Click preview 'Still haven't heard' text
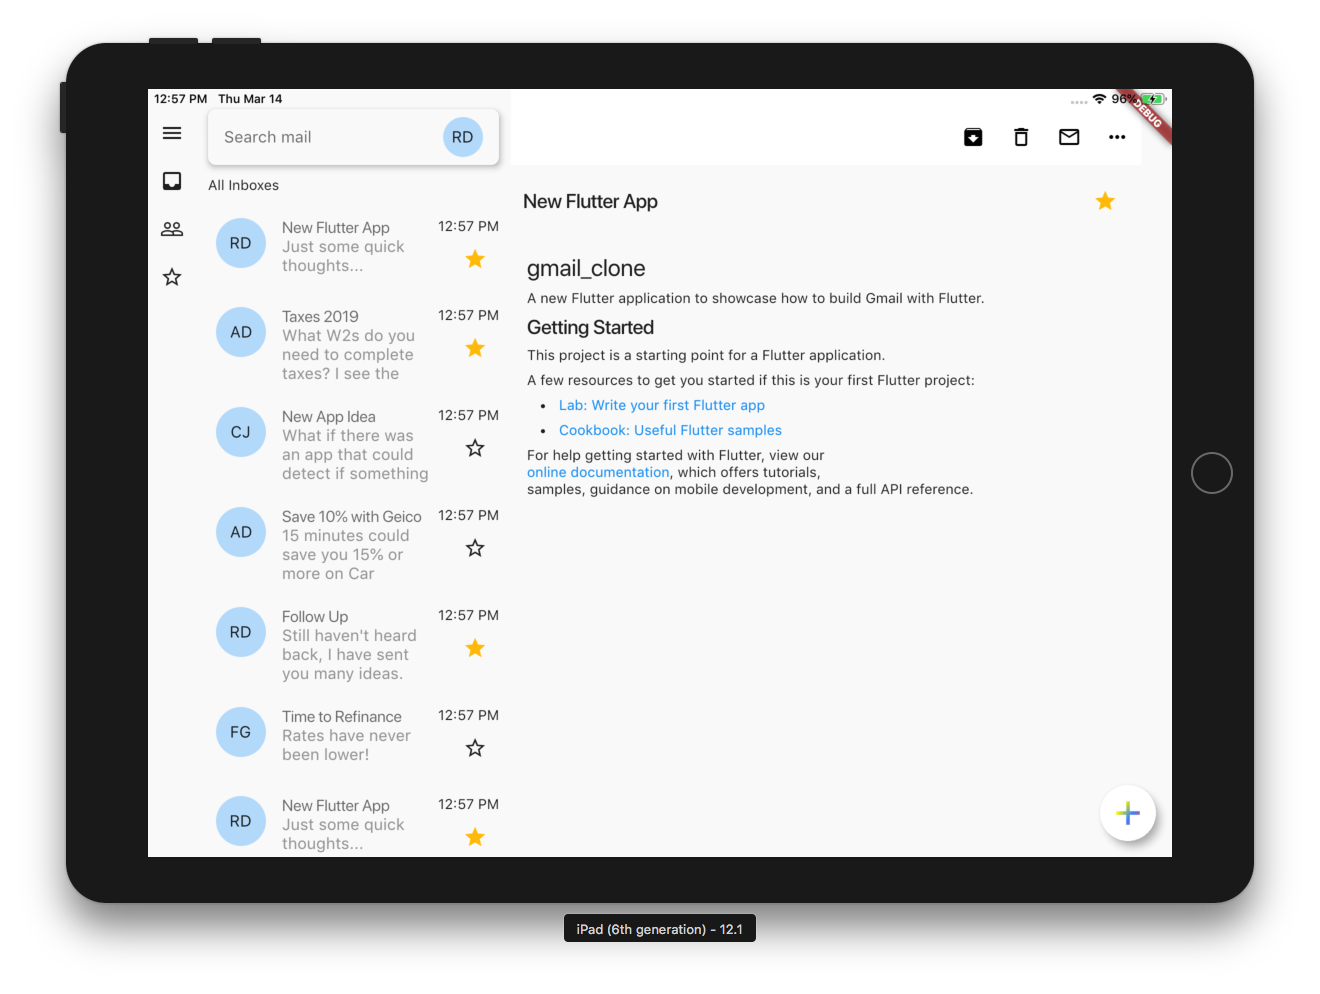Viewport: 1320px width, 994px height. (x=349, y=635)
